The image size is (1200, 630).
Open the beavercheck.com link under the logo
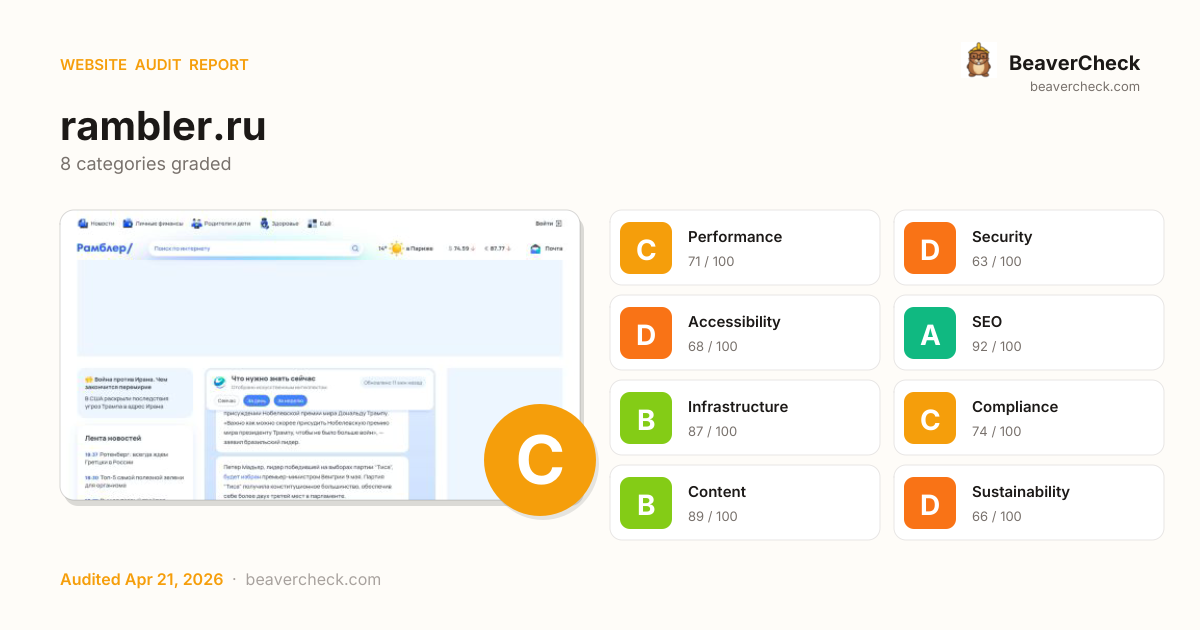[x=1084, y=87]
